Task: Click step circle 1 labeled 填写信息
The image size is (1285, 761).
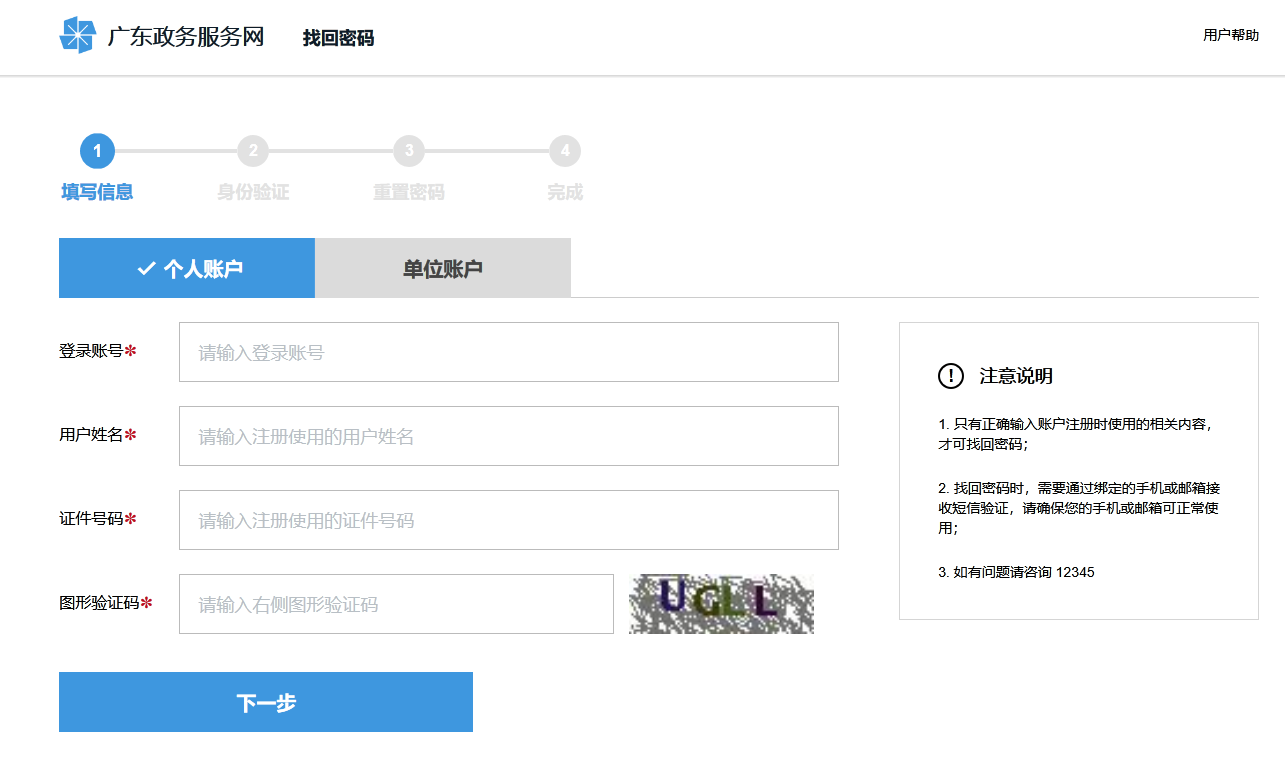Action: (97, 151)
